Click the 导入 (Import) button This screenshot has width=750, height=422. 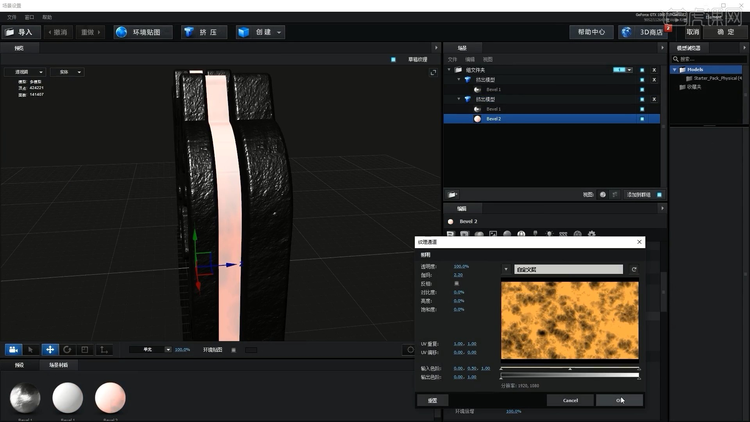[19, 32]
